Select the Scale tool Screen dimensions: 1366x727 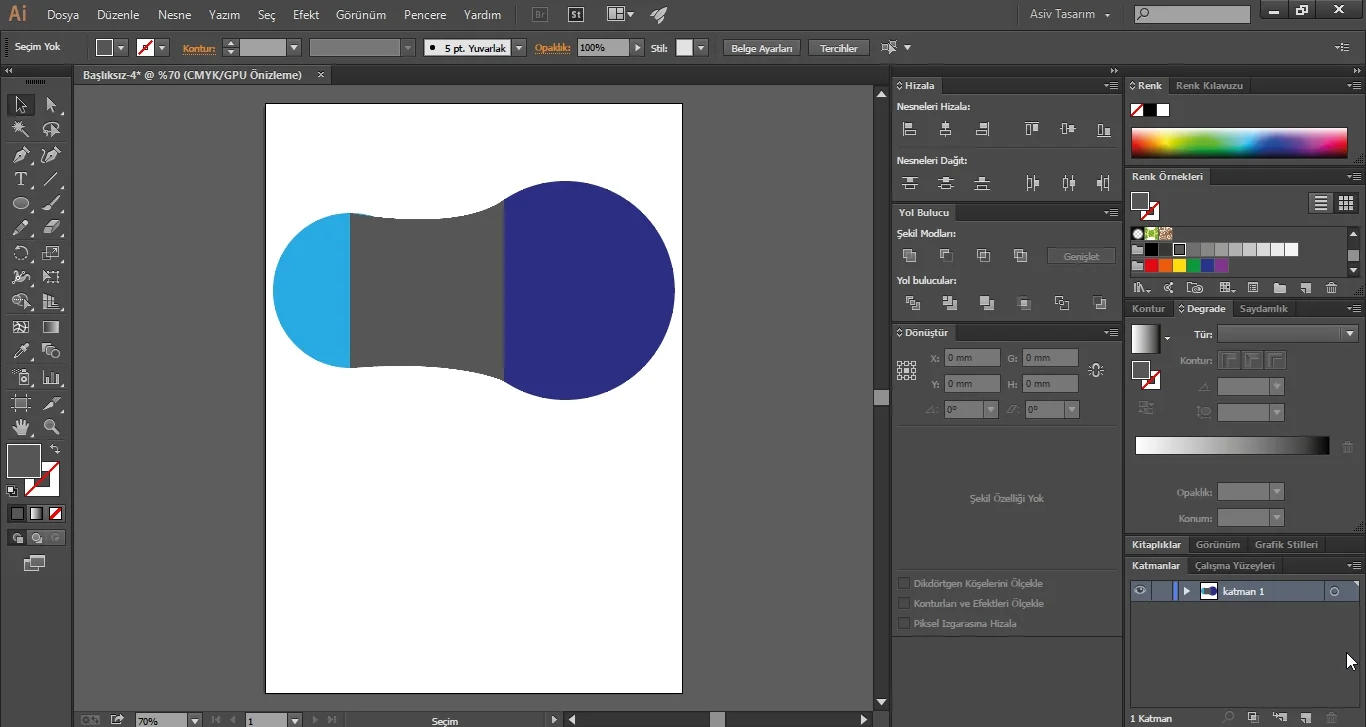pos(51,253)
